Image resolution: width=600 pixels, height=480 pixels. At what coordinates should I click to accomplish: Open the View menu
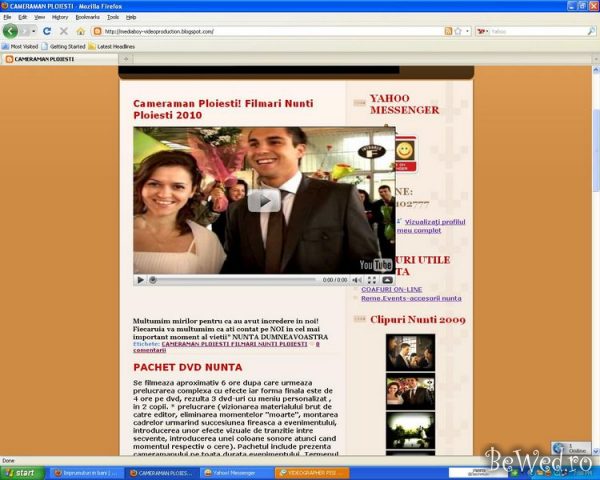coord(39,17)
